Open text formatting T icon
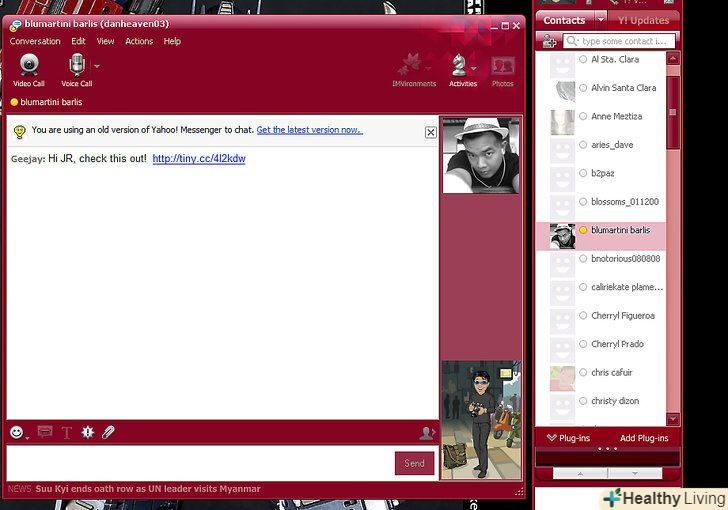 (x=66, y=433)
